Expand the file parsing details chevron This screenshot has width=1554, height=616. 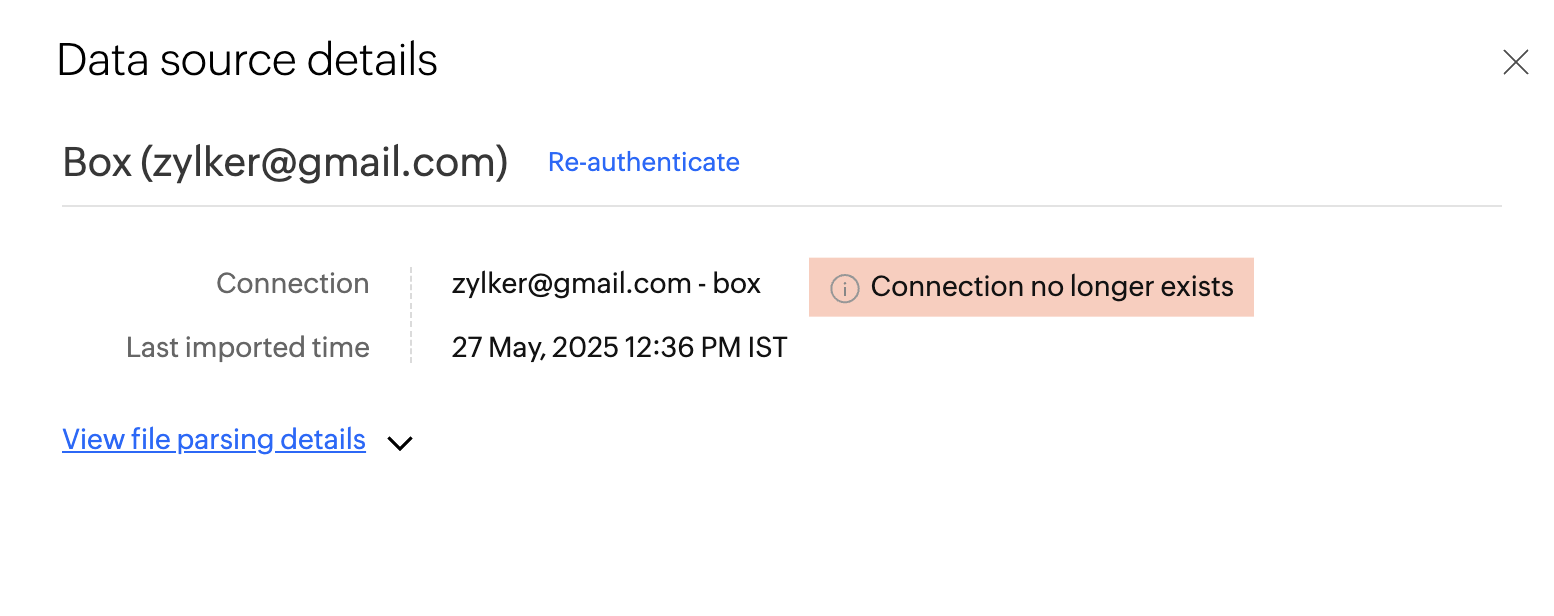(x=400, y=442)
